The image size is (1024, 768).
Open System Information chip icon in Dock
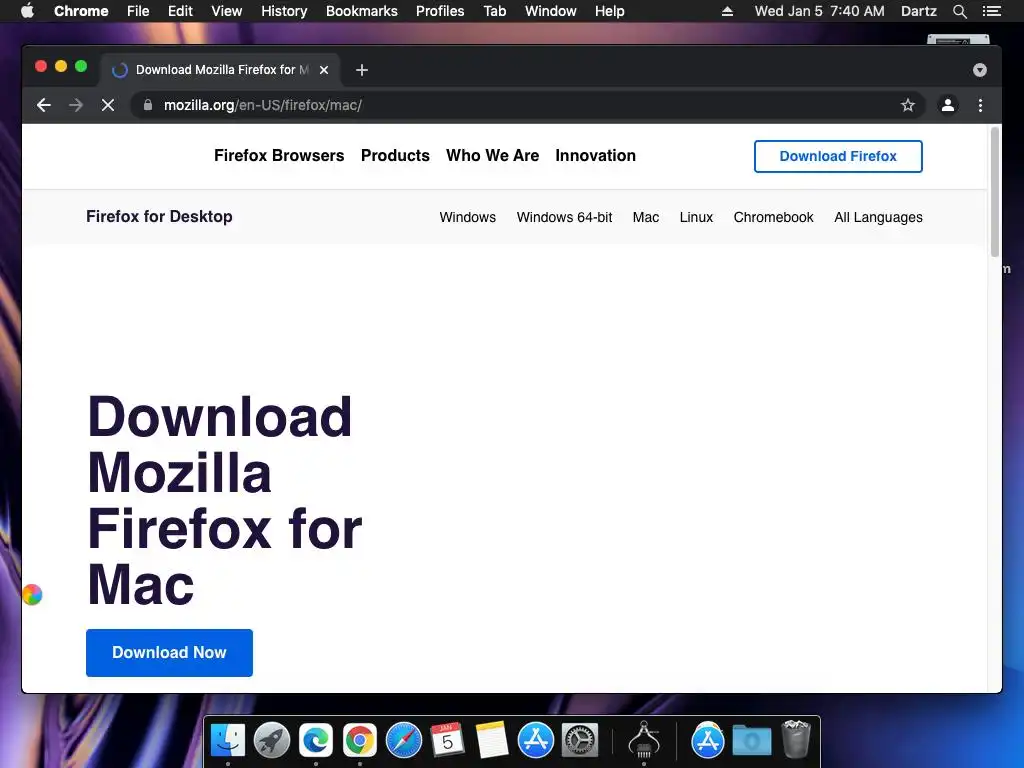(x=644, y=741)
